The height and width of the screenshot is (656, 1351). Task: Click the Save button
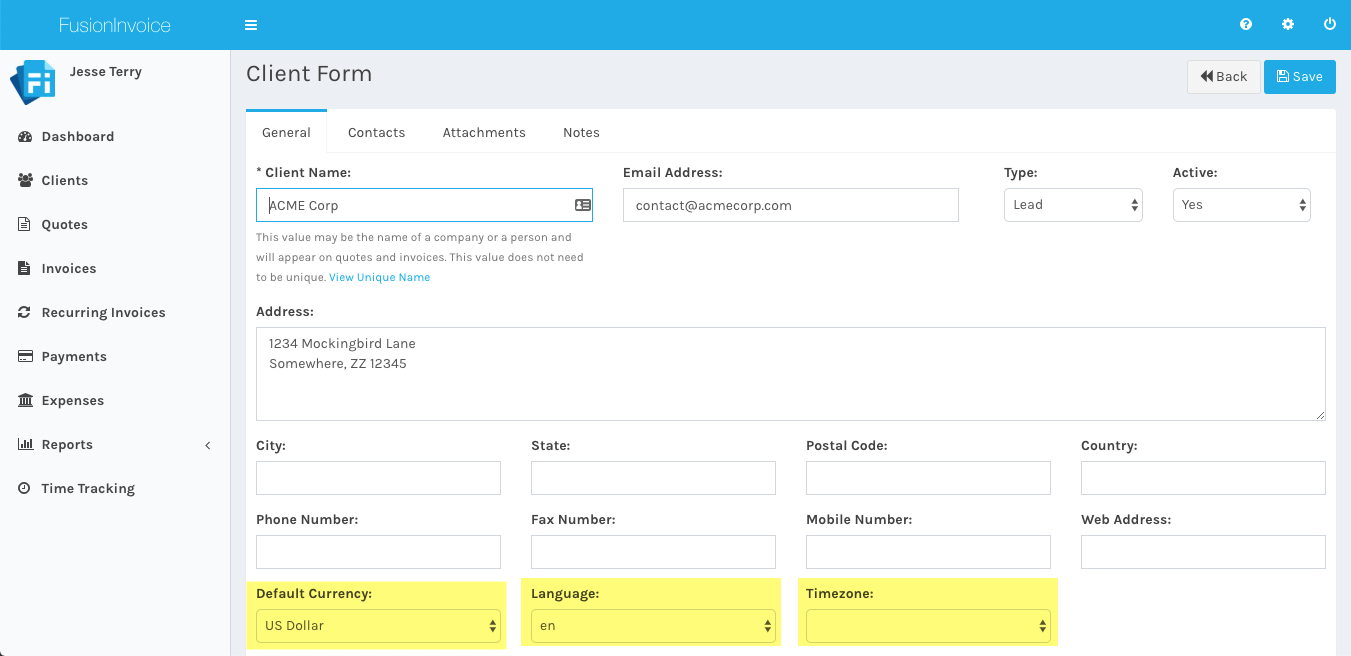tap(1299, 77)
